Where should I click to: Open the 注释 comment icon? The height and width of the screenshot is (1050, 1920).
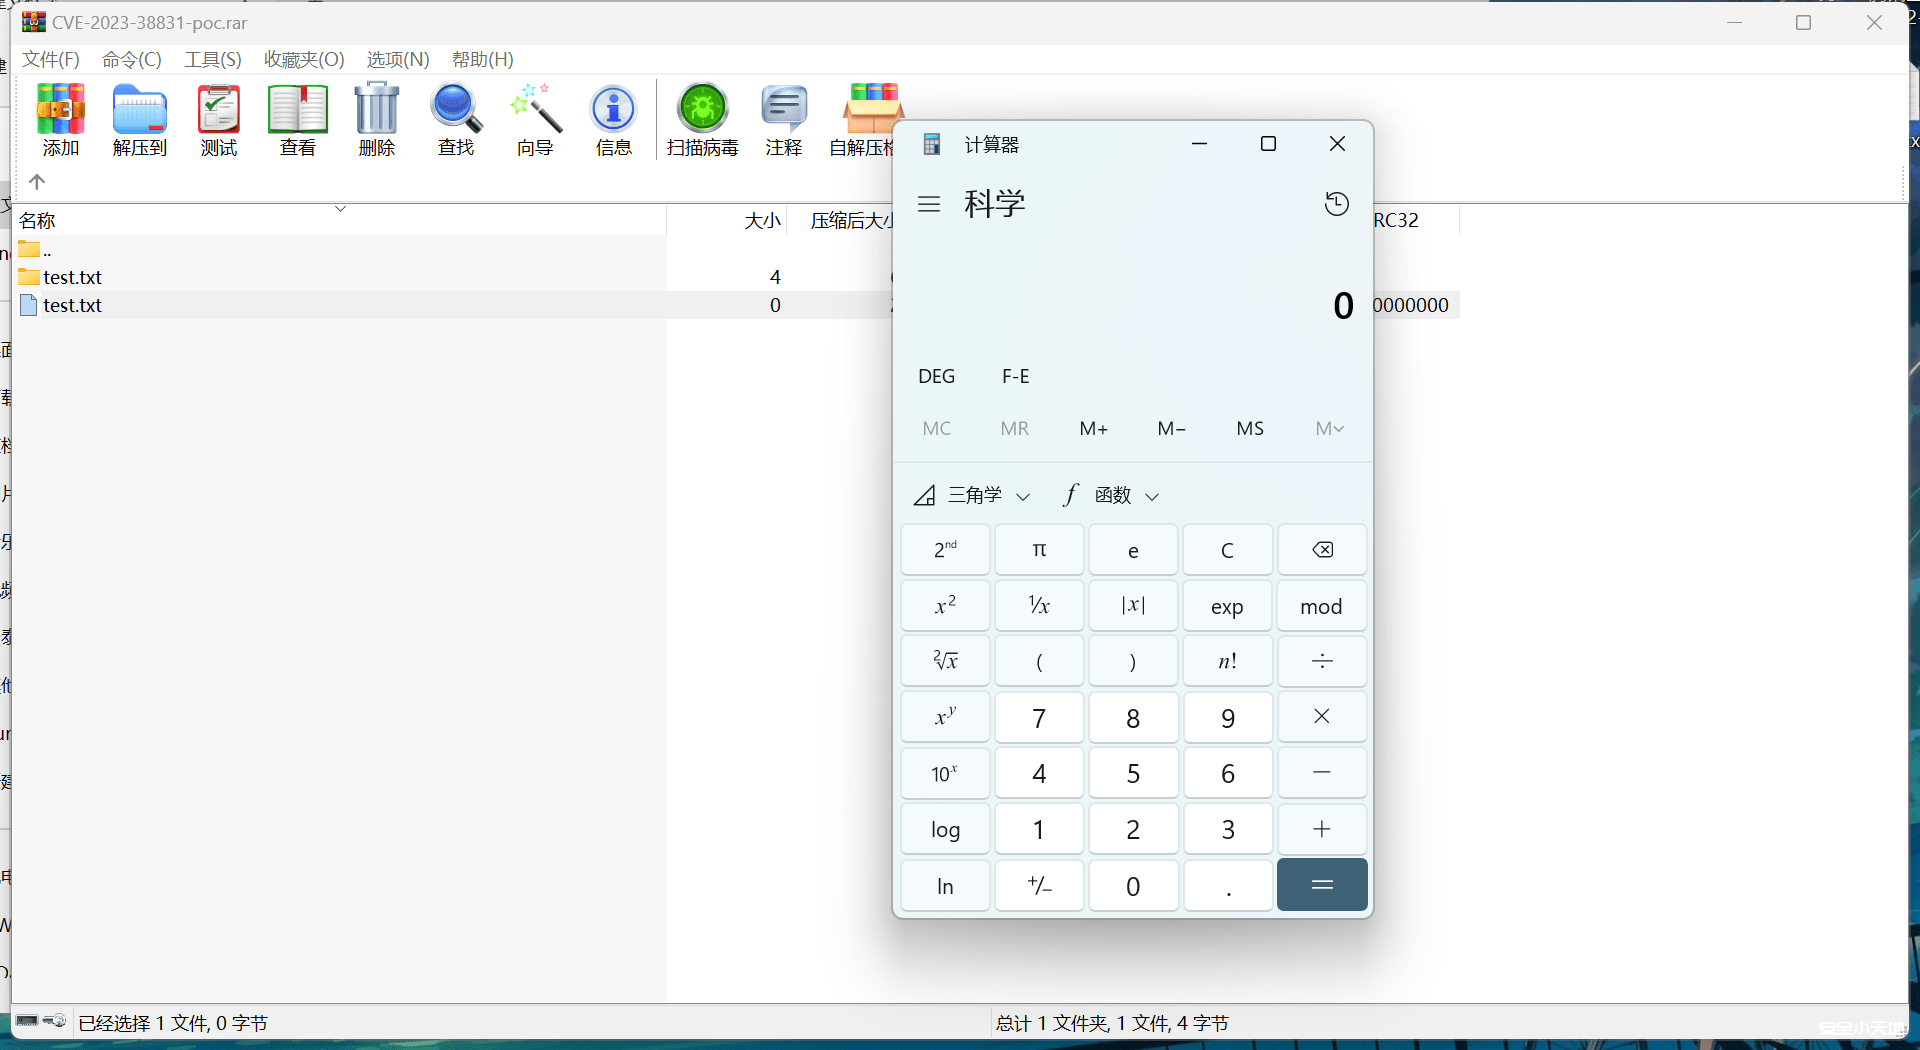783,119
